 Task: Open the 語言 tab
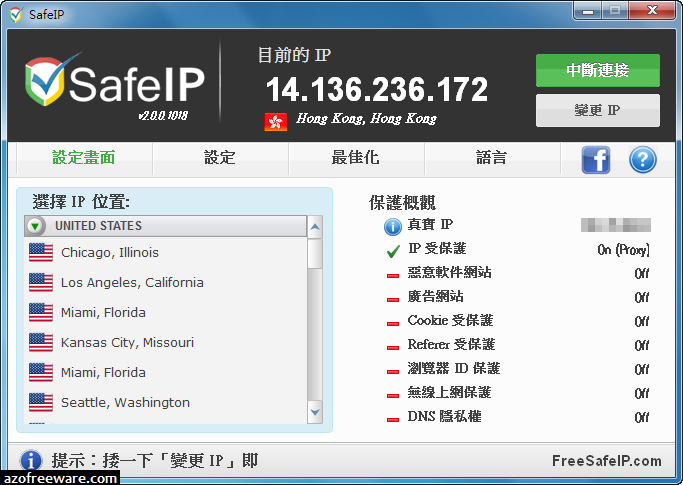pyautogui.click(x=492, y=158)
